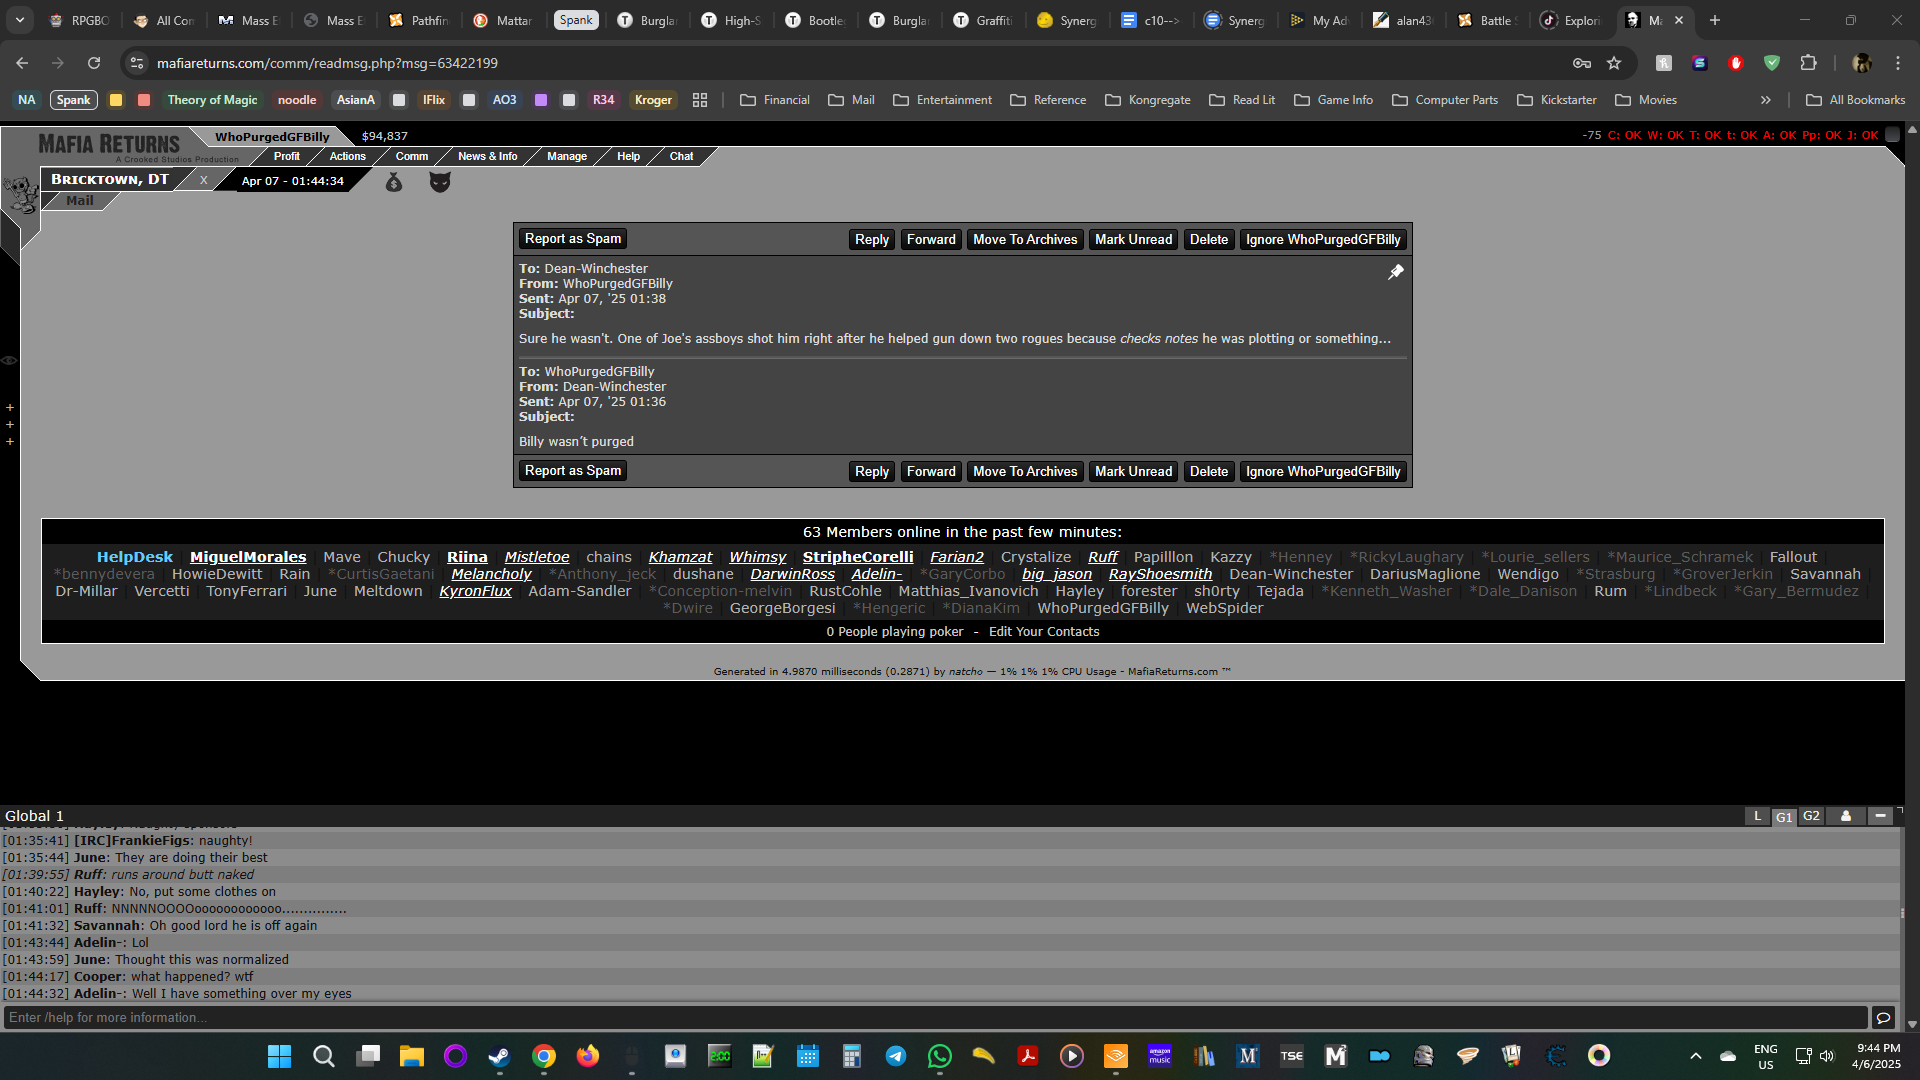Open the browser Extensions puzzle icon

[1808, 63]
